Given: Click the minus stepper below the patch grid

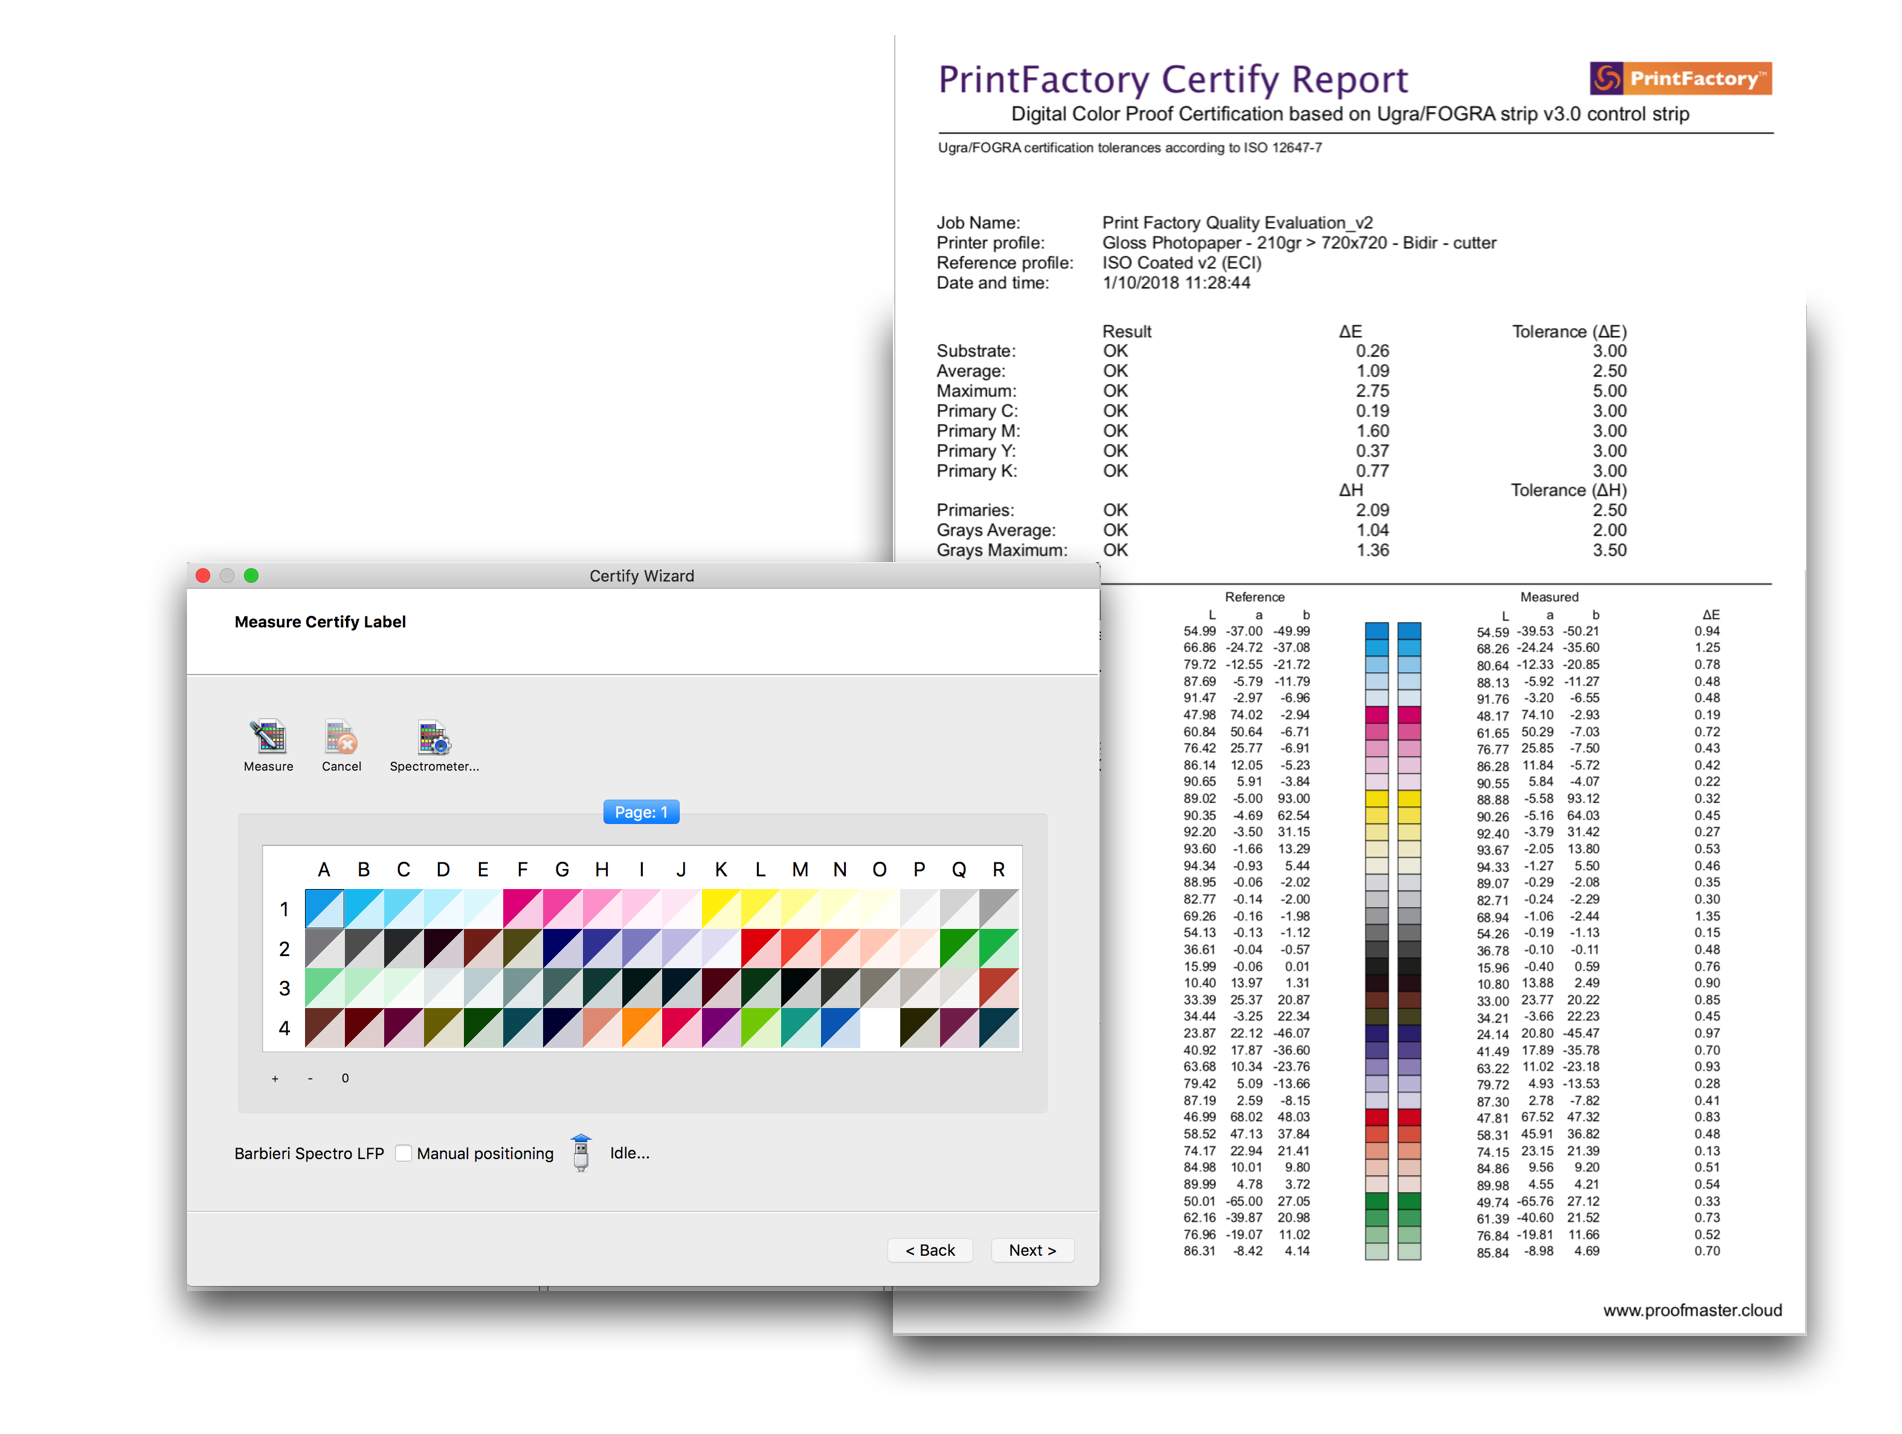Looking at the screenshot, I should [310, 1078].
